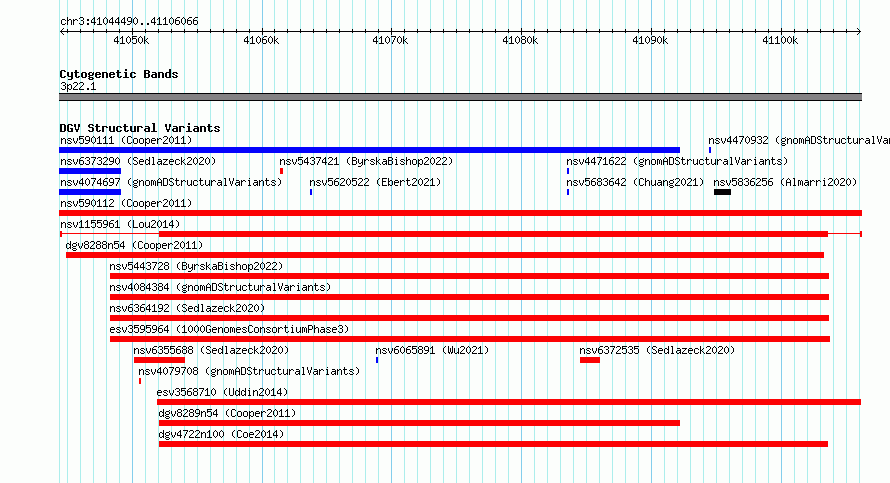Click the Cytogenetic Bands track title
The height and width of the screenshot is (483, 890).
(119, 74)
